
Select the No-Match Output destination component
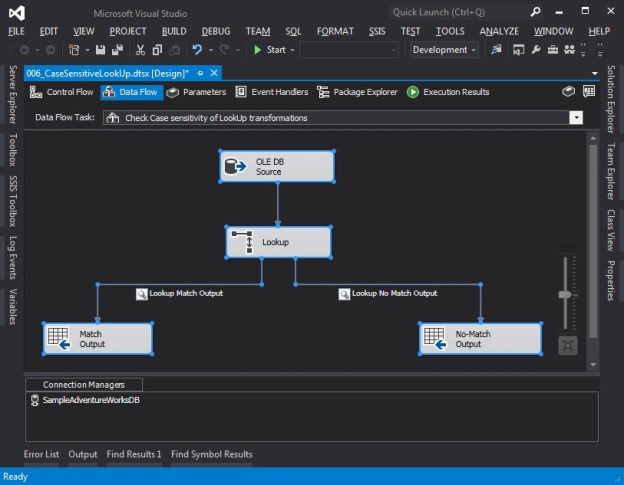click(x=480, y=339)
